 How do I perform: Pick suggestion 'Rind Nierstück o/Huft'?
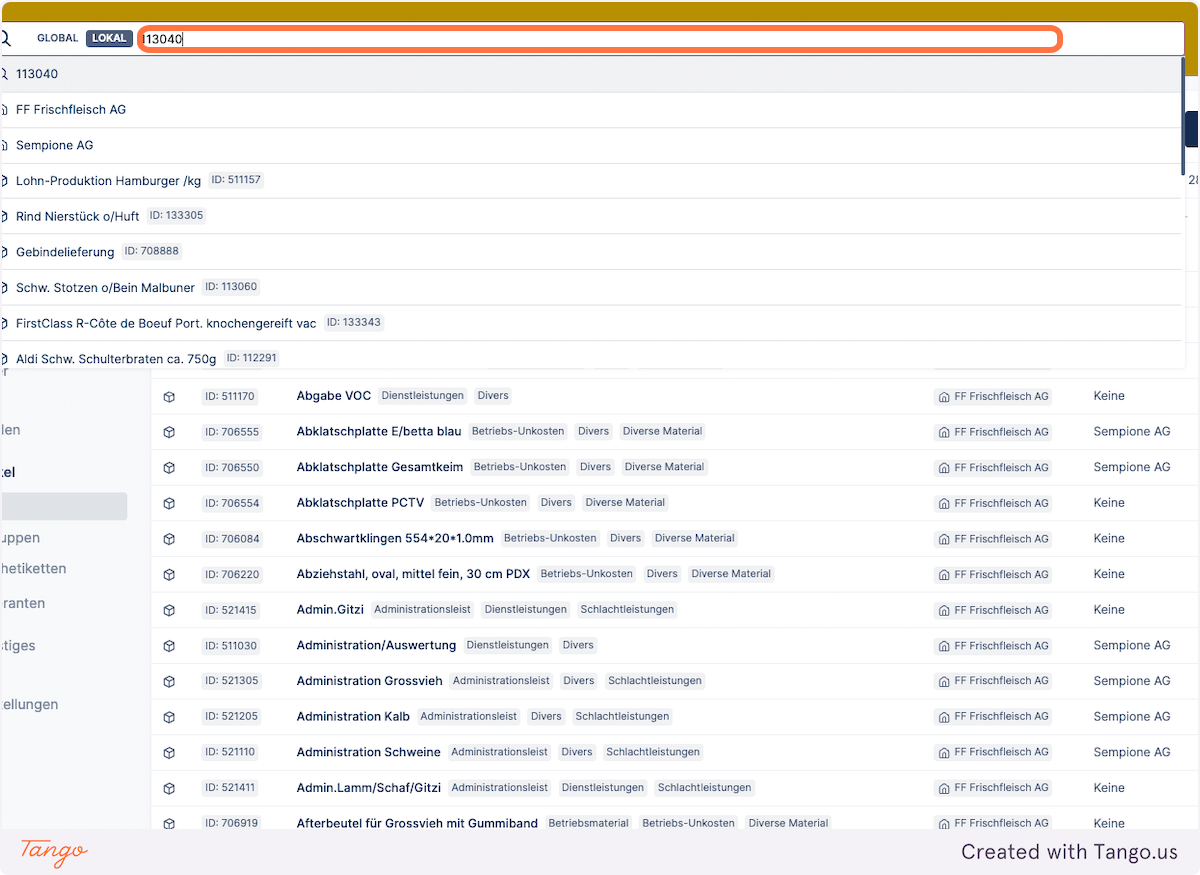591,216
